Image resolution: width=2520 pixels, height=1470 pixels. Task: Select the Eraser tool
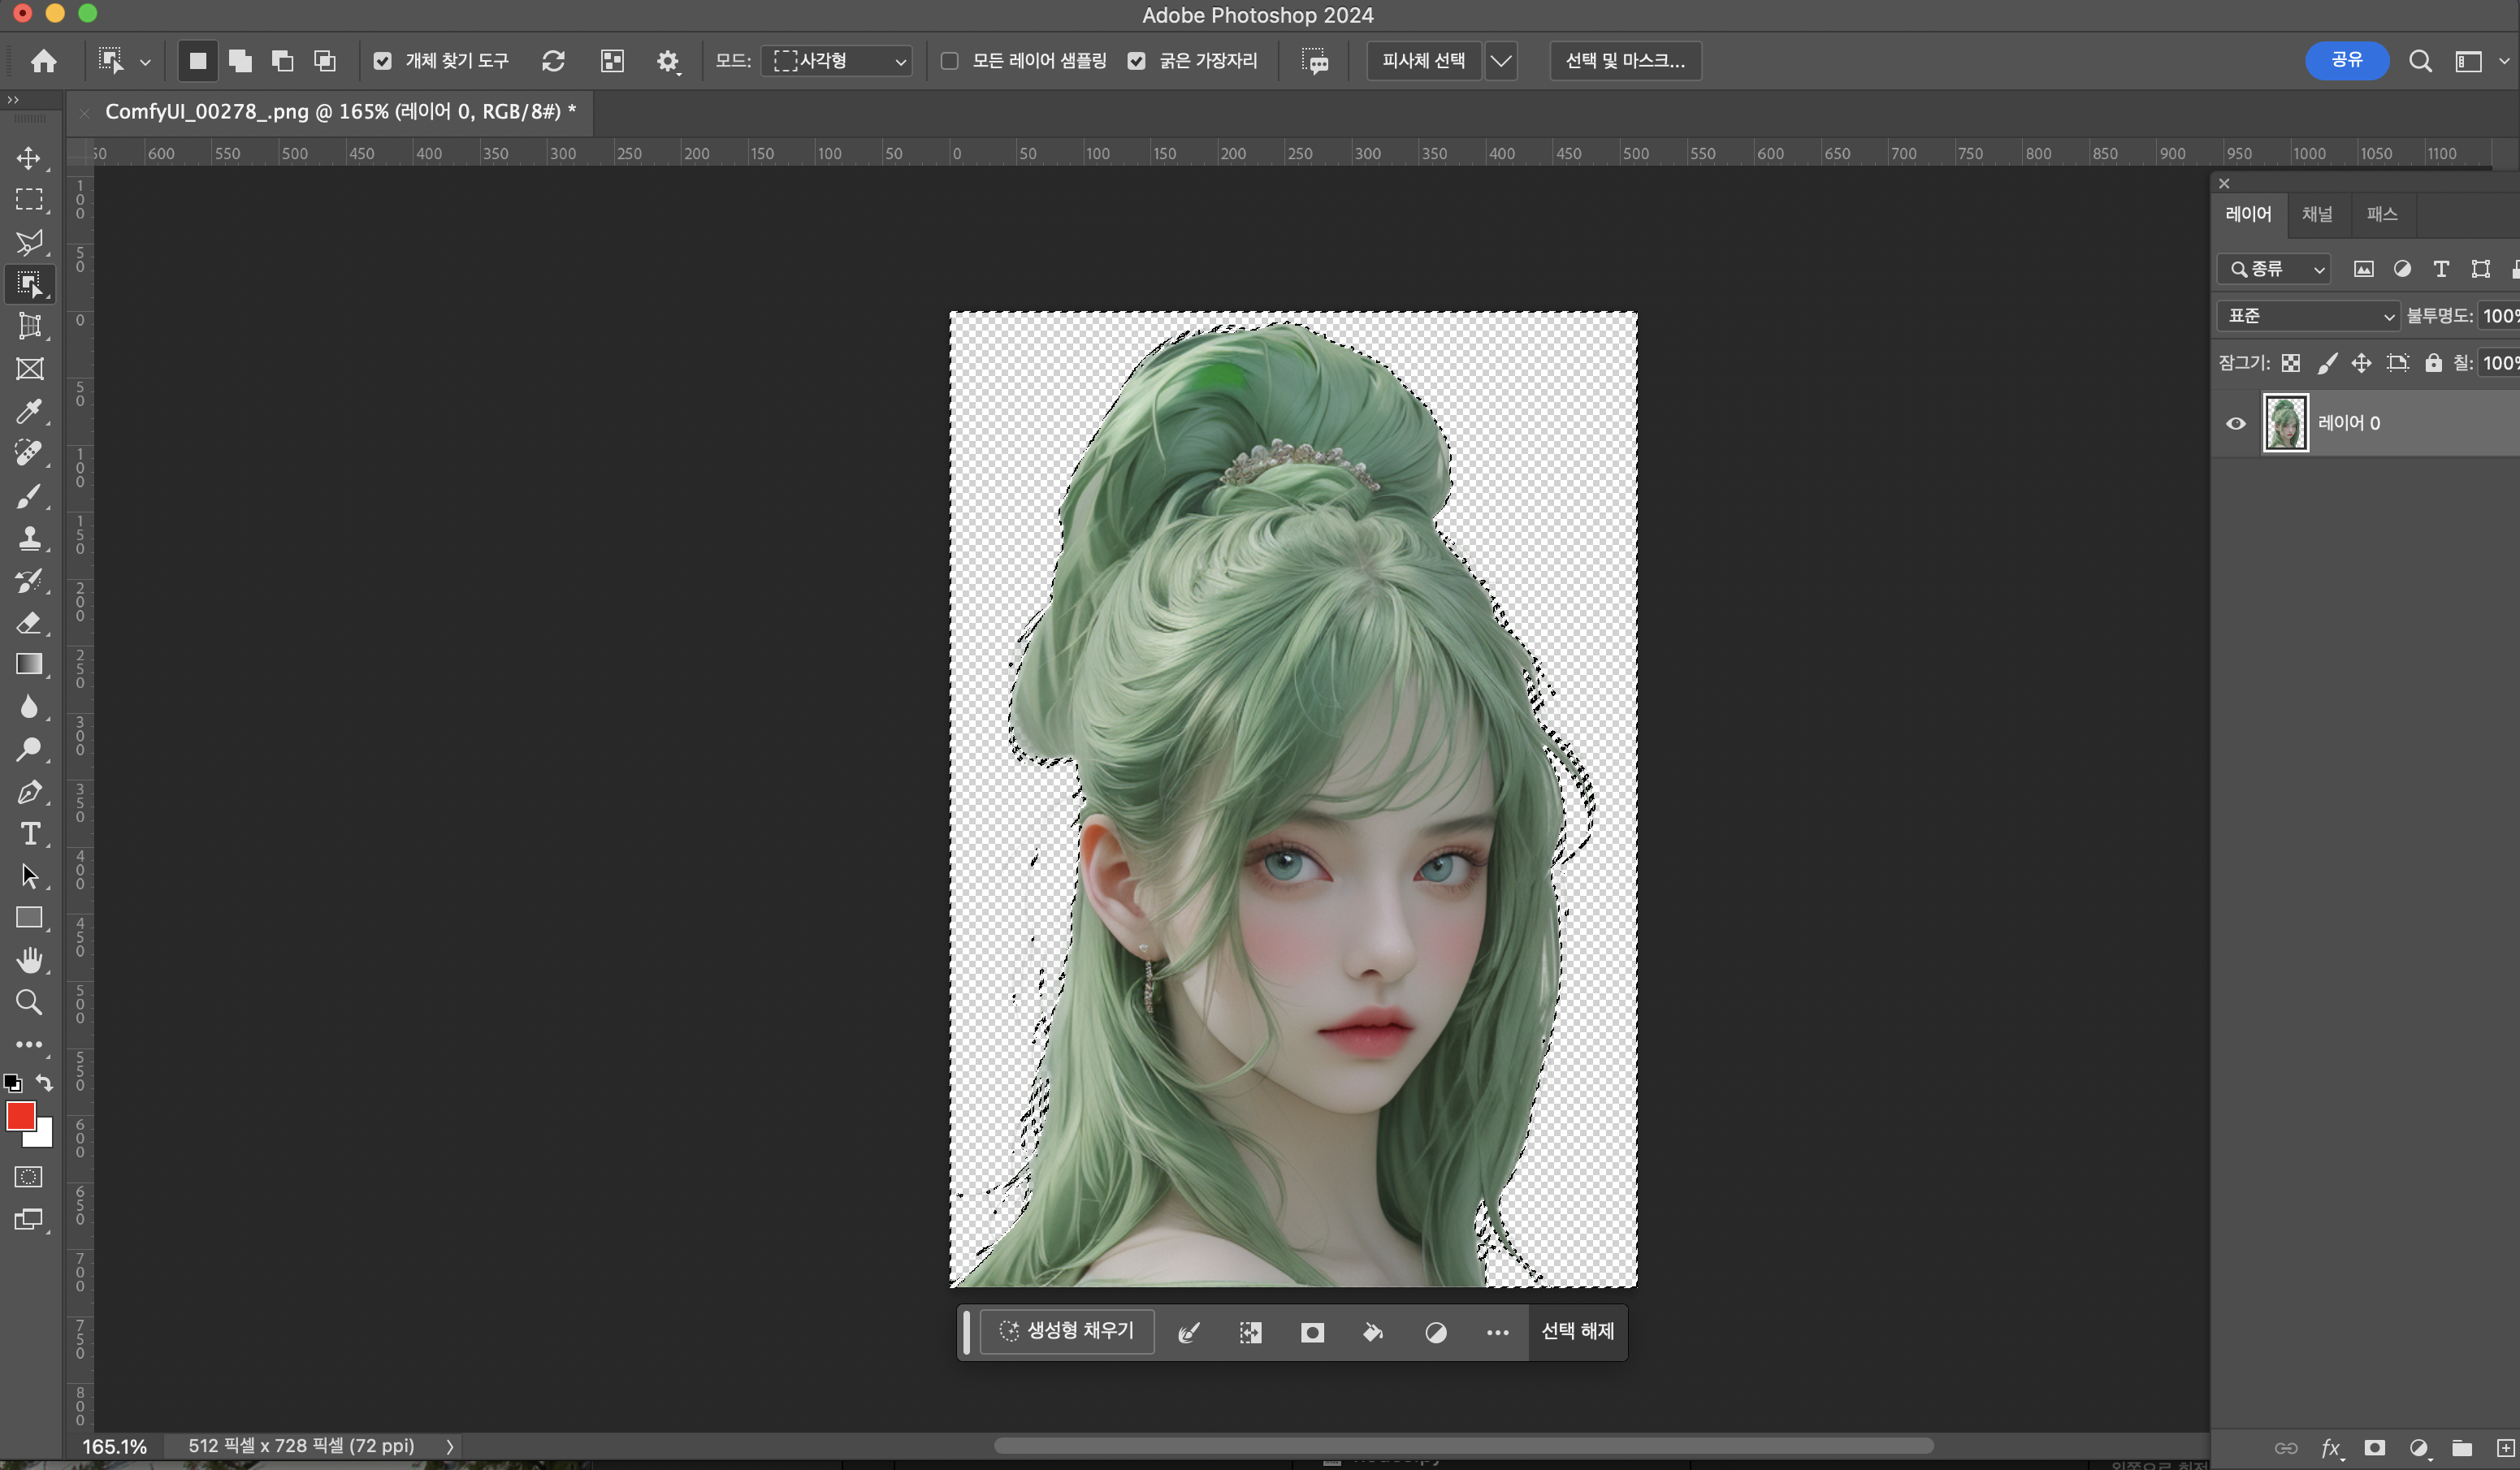click(29, 623)
